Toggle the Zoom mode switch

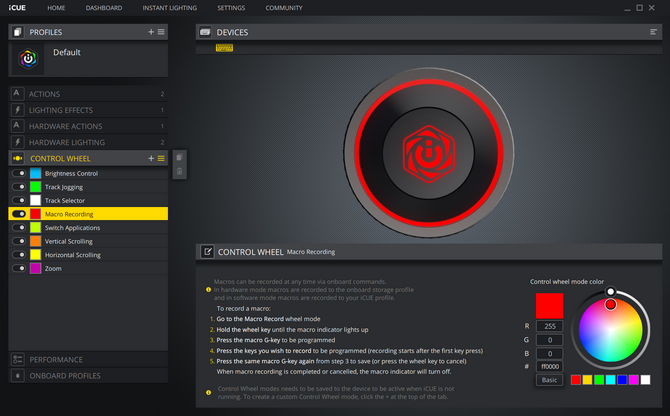pos(19,268)
